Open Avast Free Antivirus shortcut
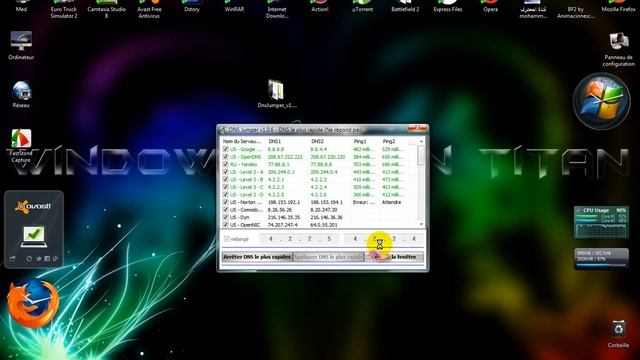The width and height of the screenshot is (640, 360). coord(149,9)
